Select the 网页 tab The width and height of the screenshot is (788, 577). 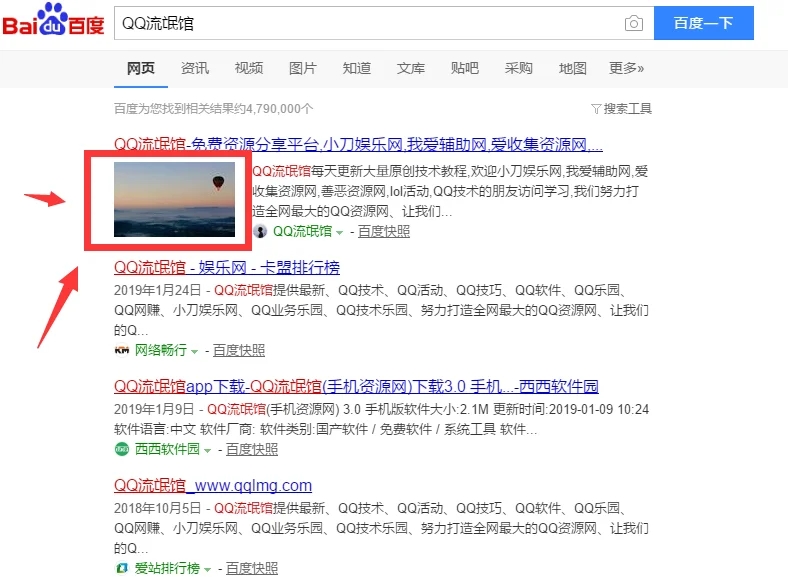pos(141,68)
